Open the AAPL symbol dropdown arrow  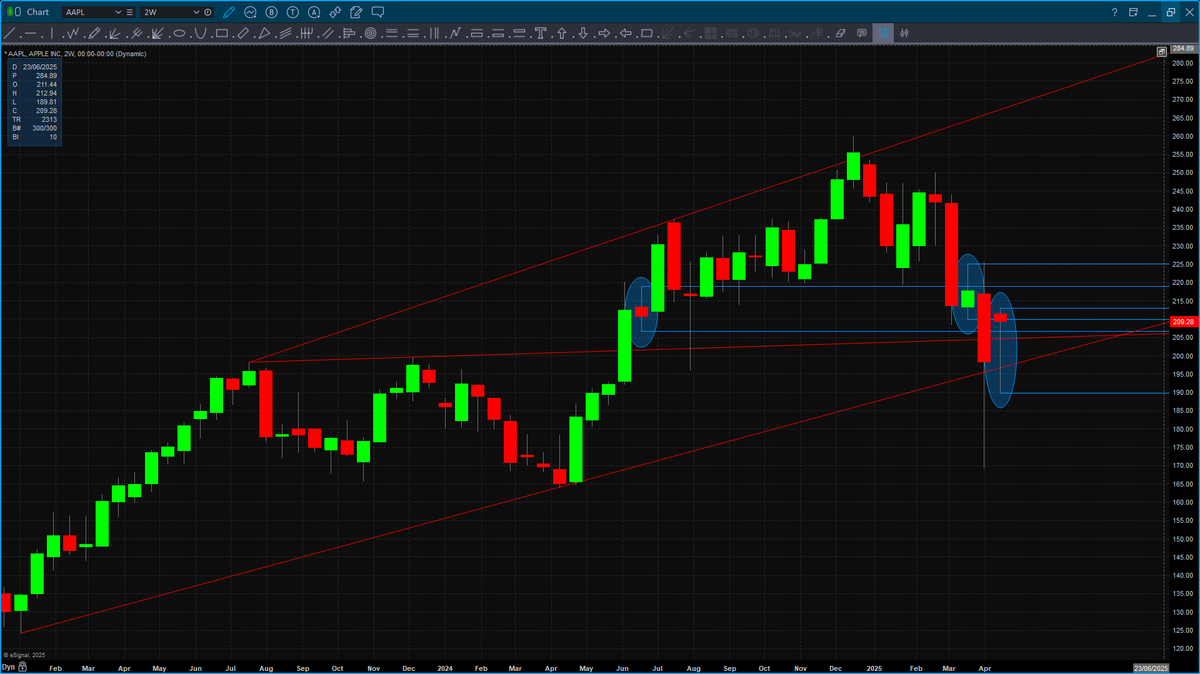point(118,12)
